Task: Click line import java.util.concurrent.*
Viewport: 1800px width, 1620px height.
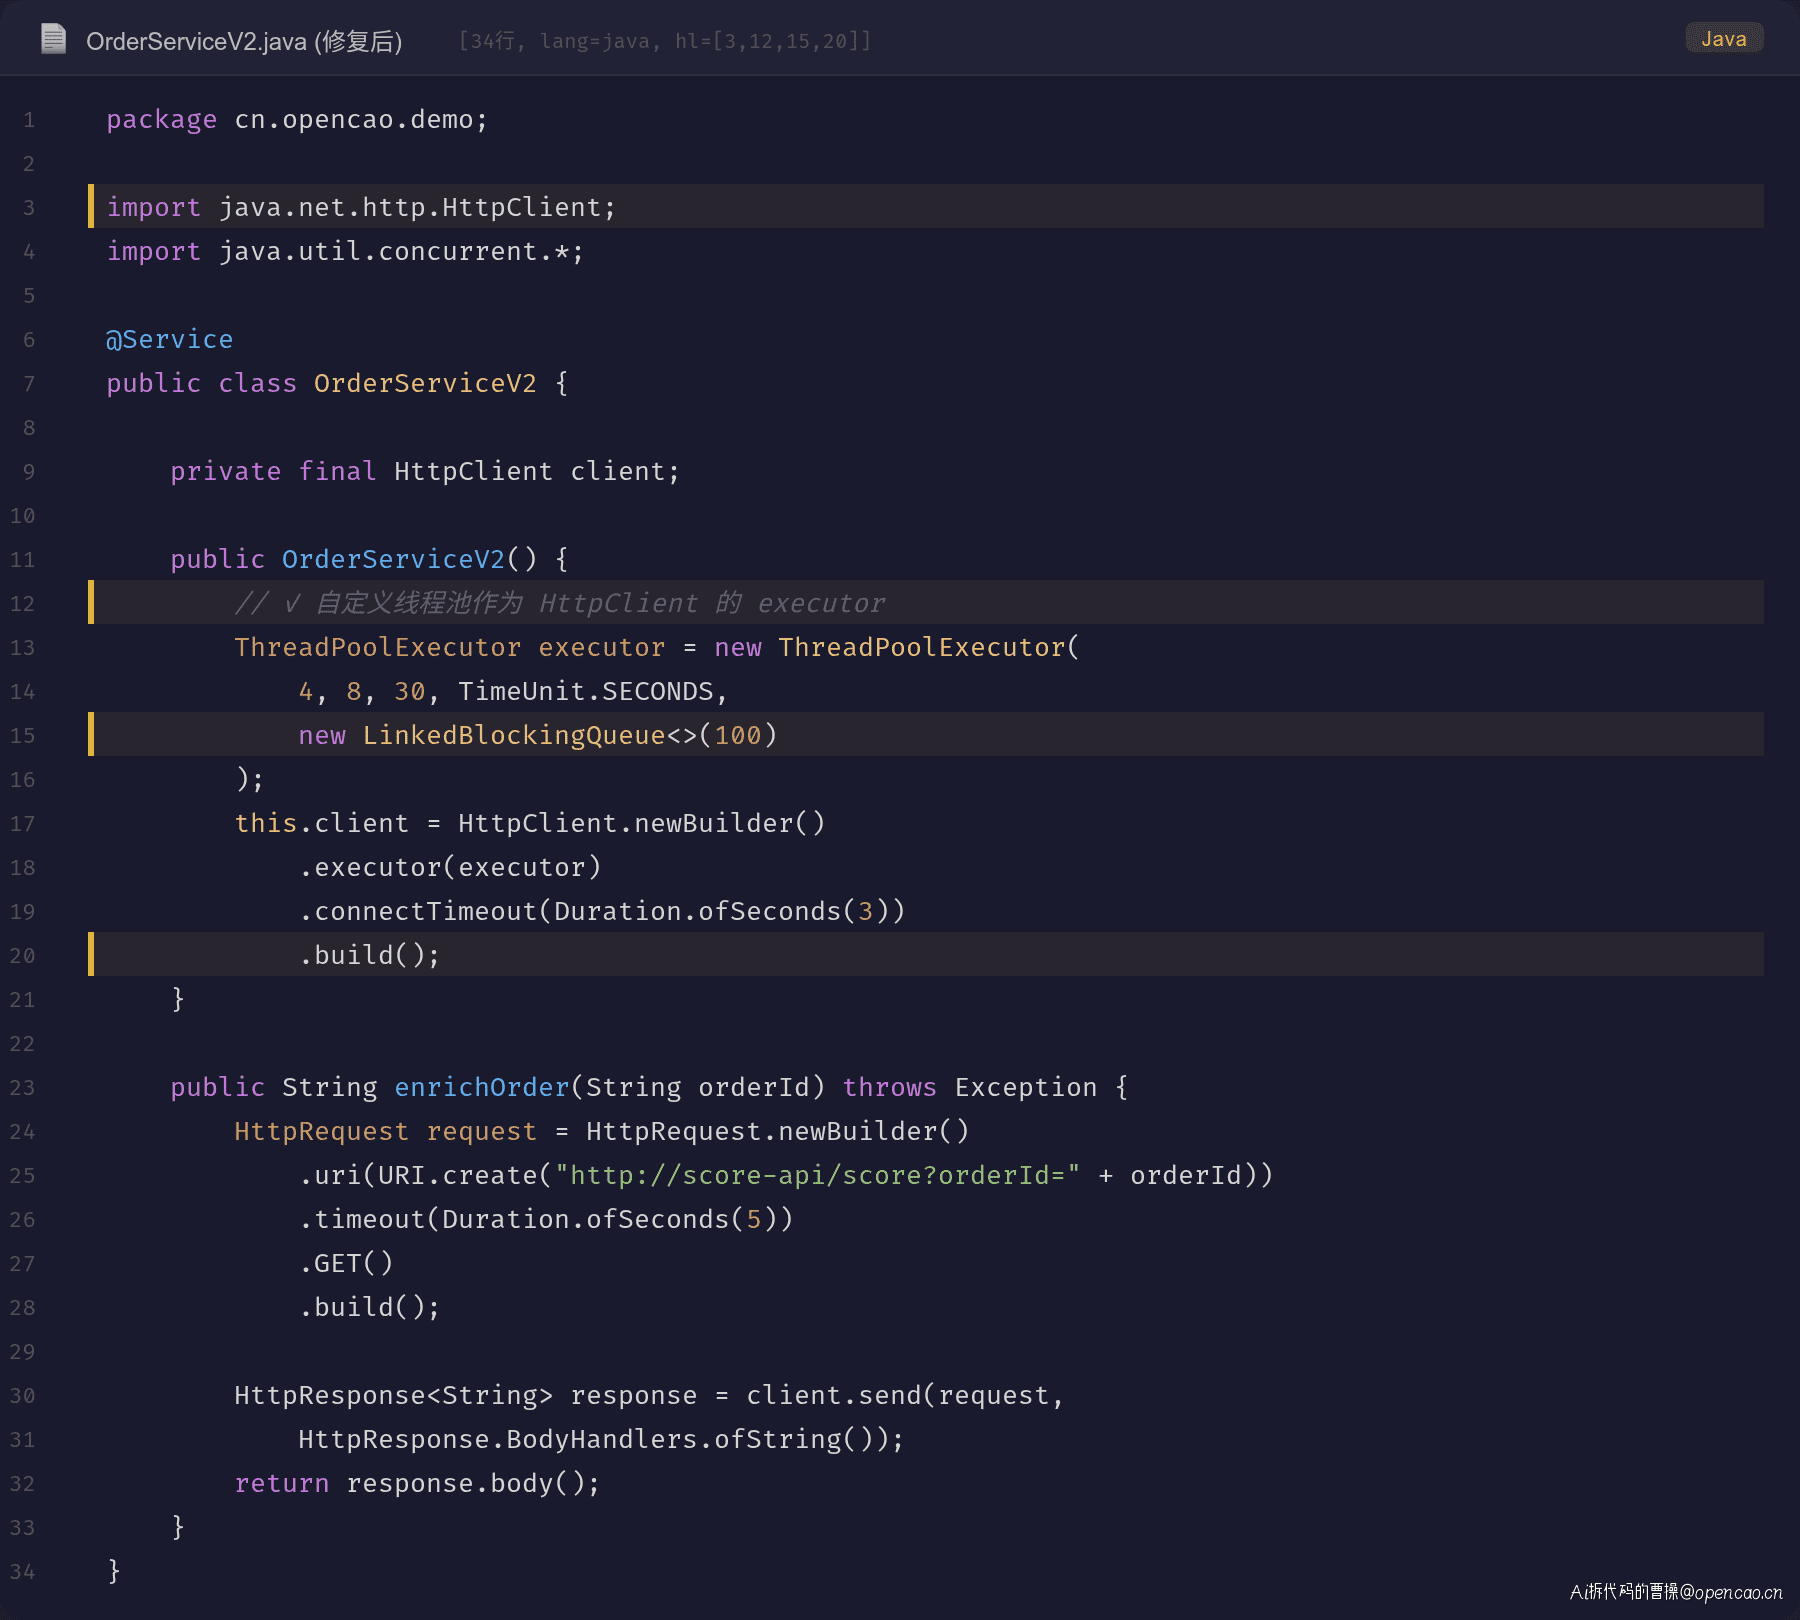Action: point(345,251)
